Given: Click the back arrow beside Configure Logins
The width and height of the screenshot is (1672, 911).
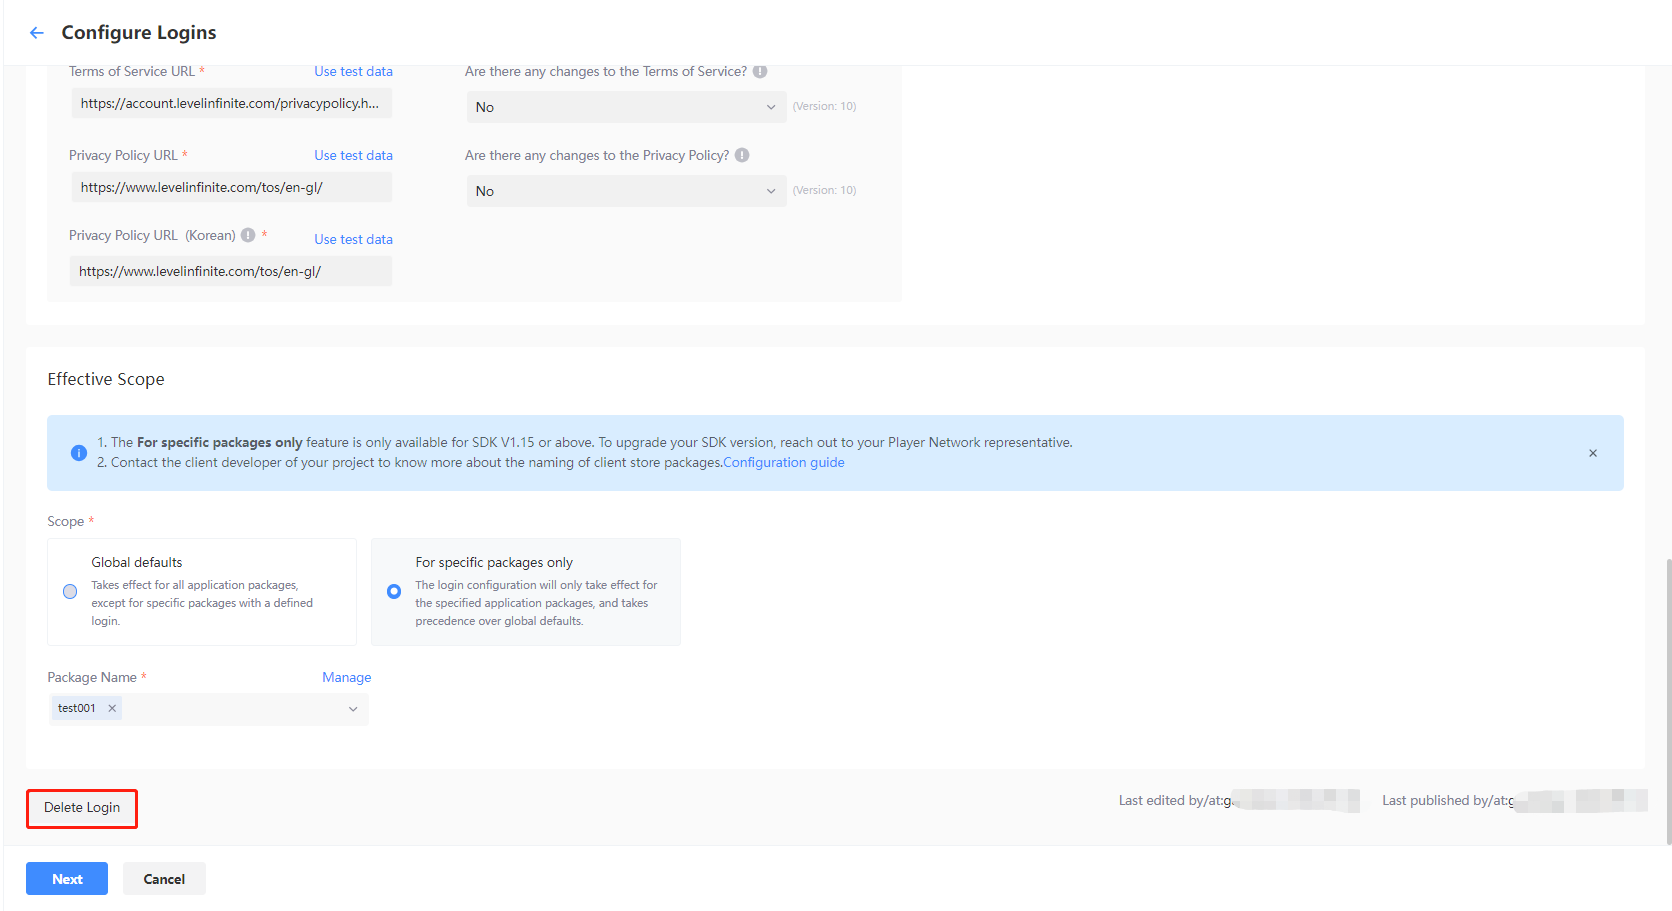Looking at the screenshot, I should (x=37, y=33).
